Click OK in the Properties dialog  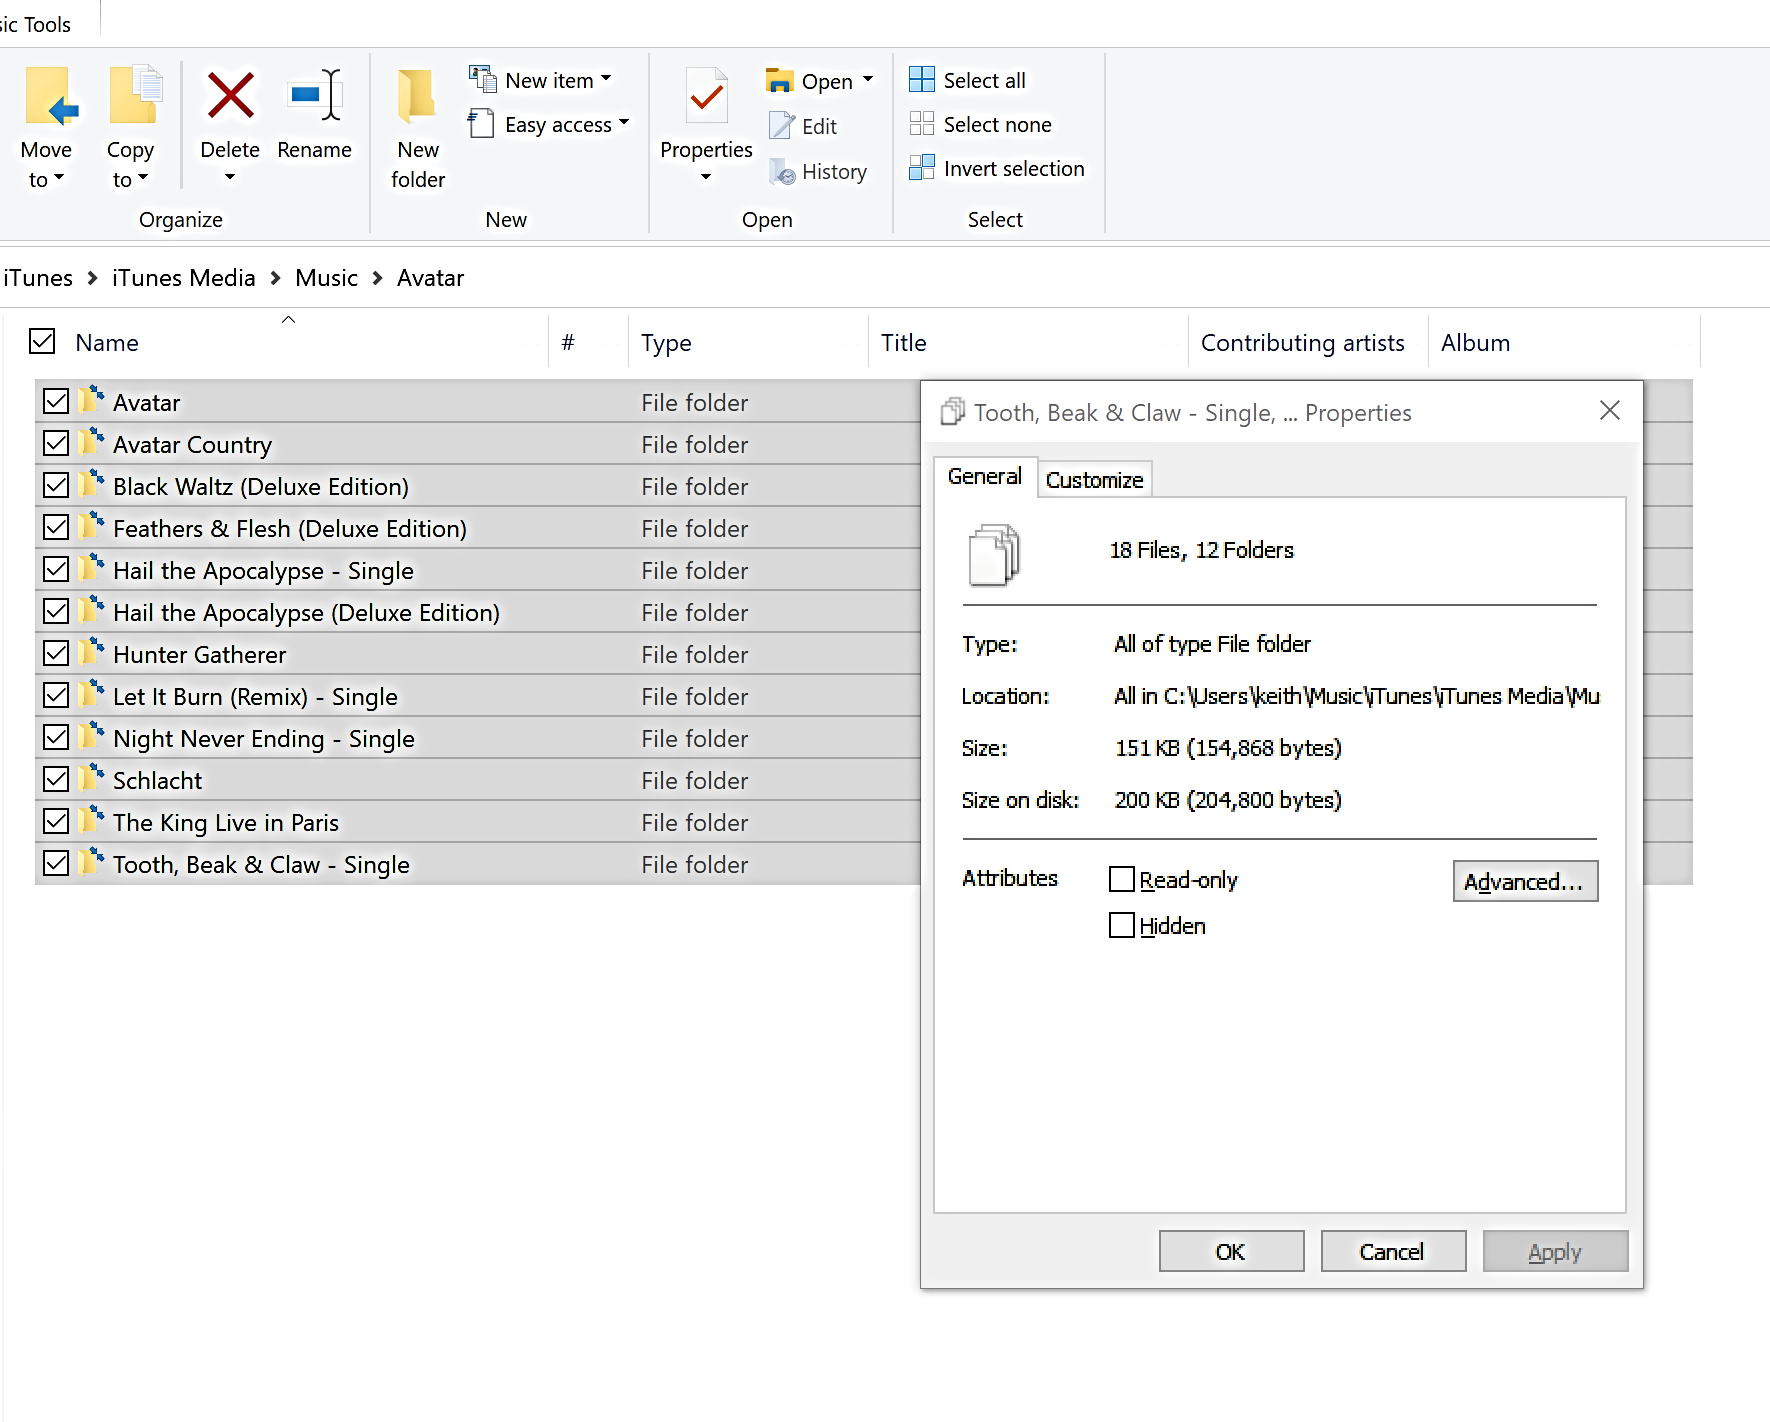pos(1231,1251)
